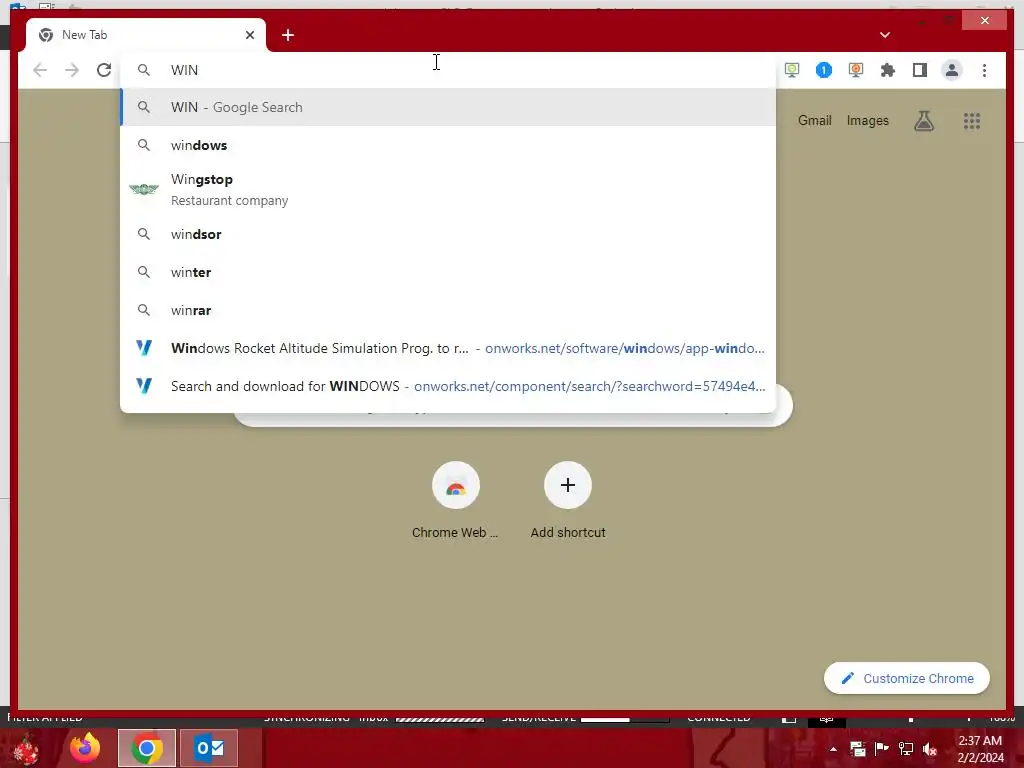
Task: Close the Chrome window
Action: (x=985, y=21)
